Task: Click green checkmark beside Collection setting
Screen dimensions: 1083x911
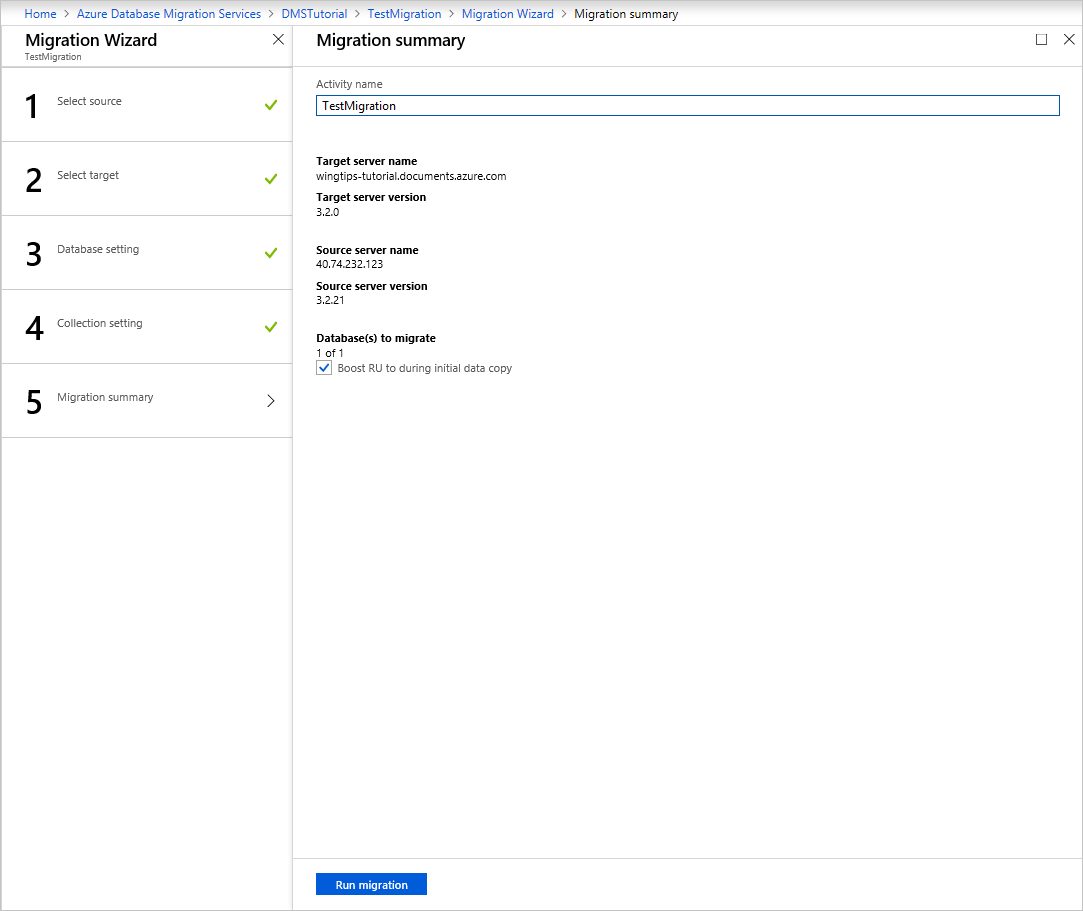Action: [271, 327]
